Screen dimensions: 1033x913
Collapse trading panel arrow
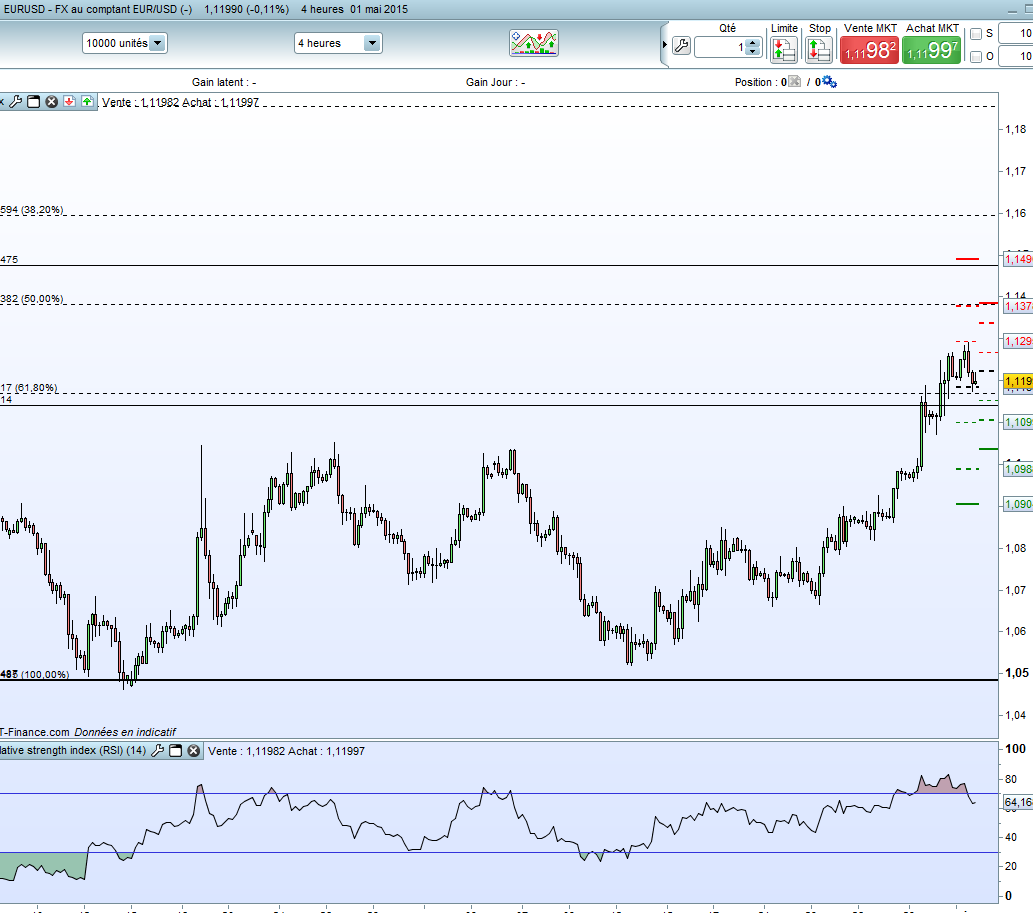[x=665, y=45]
